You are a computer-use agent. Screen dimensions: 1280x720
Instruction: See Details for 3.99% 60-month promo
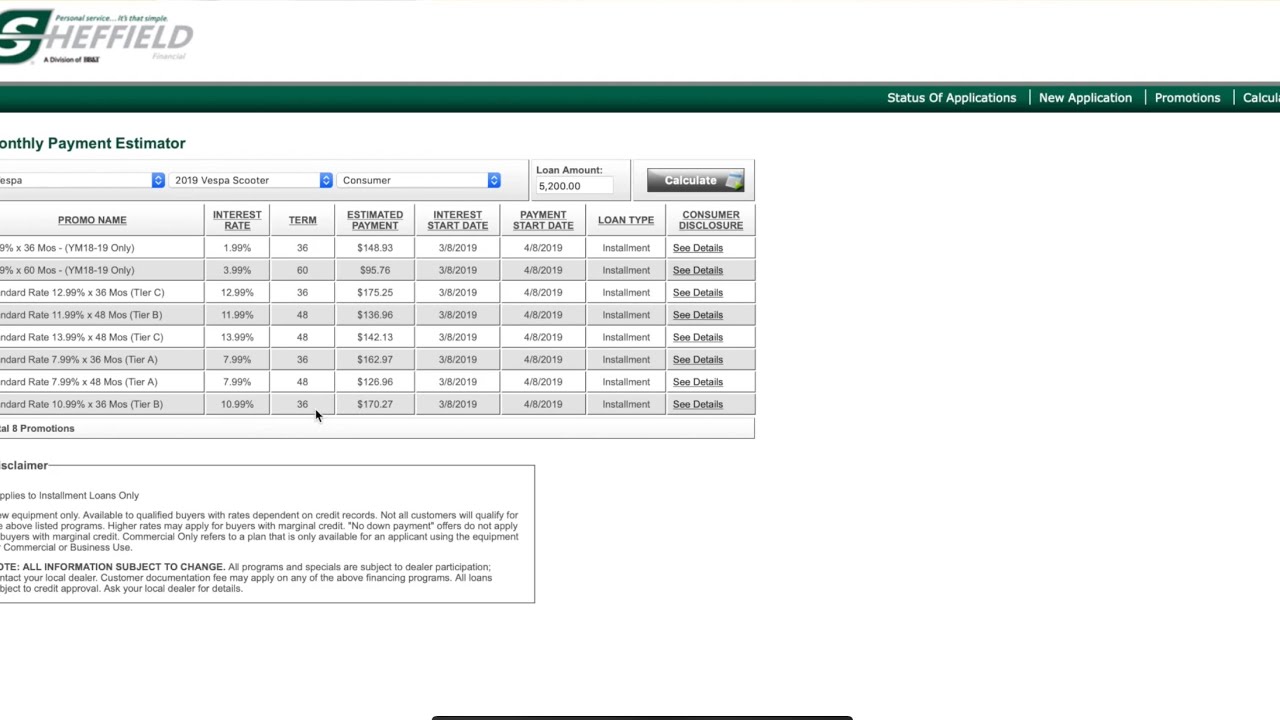point(697,270)
